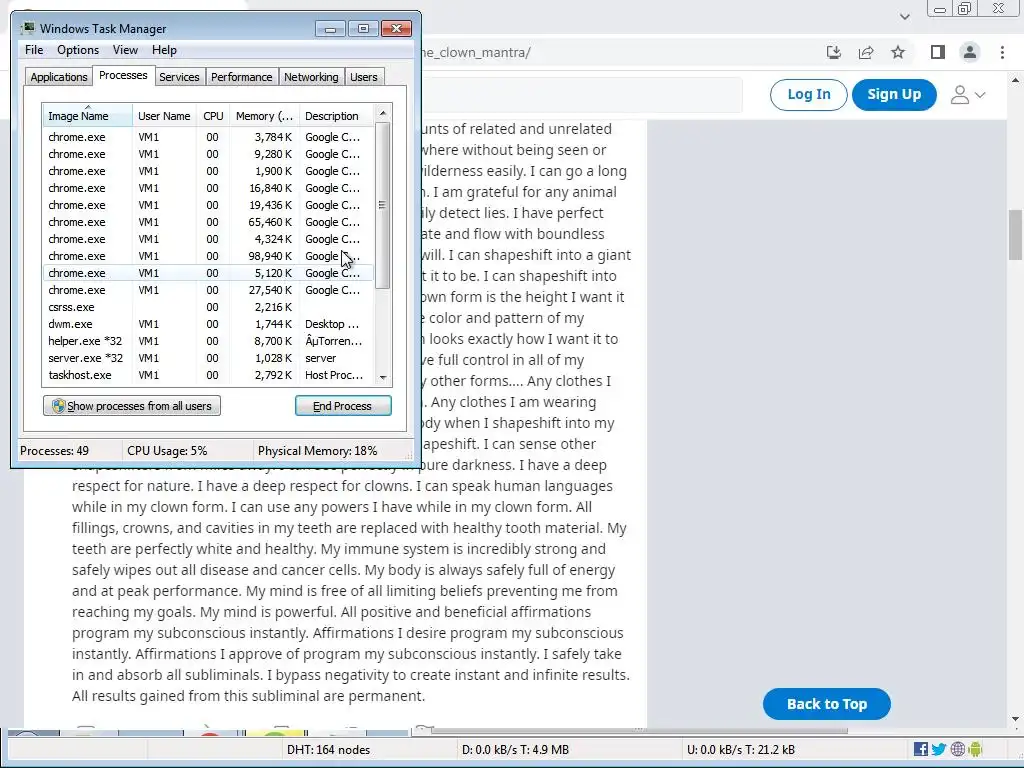Click the process list scroll down arrow

tap(383, 377)
